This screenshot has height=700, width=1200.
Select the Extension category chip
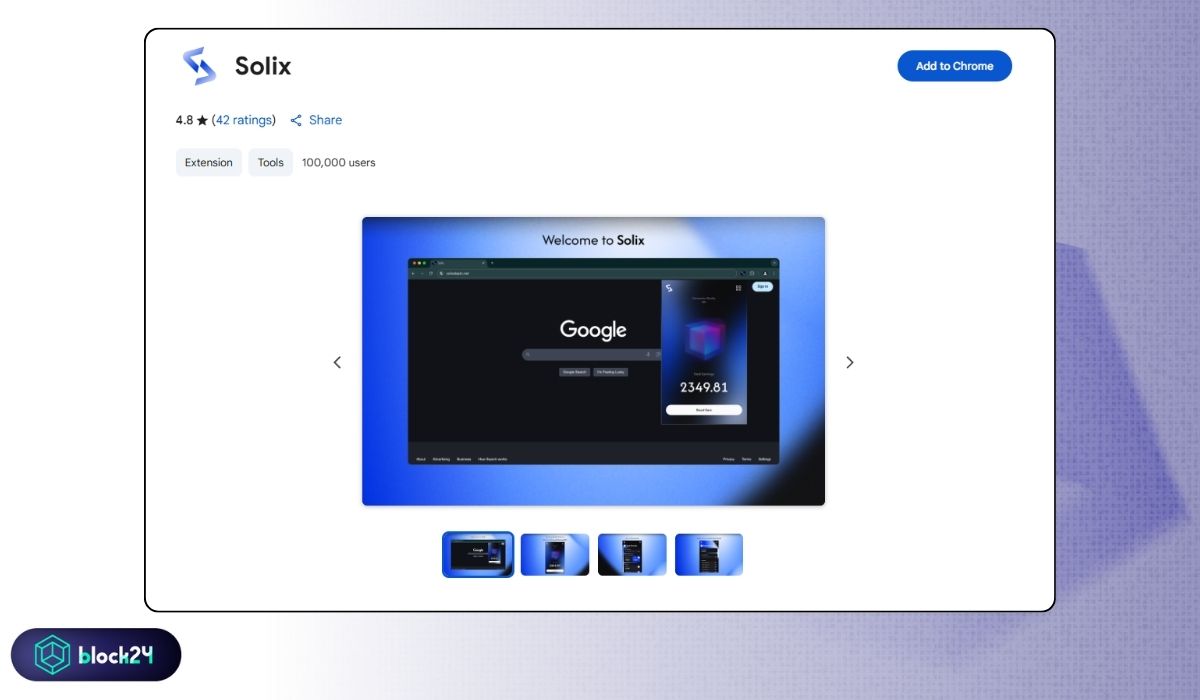(209, 162)
